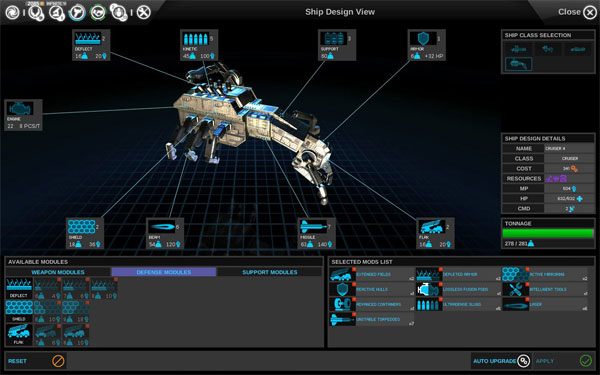Open the Academy heroes icon

click(119, 13)
